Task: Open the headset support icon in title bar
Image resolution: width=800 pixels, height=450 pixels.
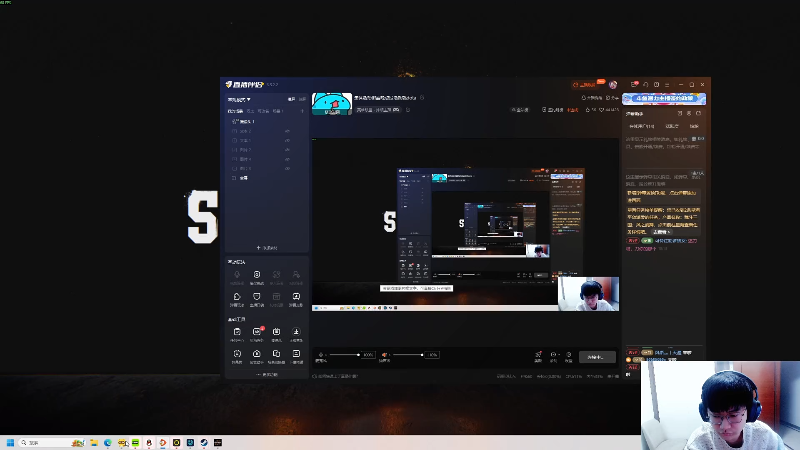Action: point(645,85)
